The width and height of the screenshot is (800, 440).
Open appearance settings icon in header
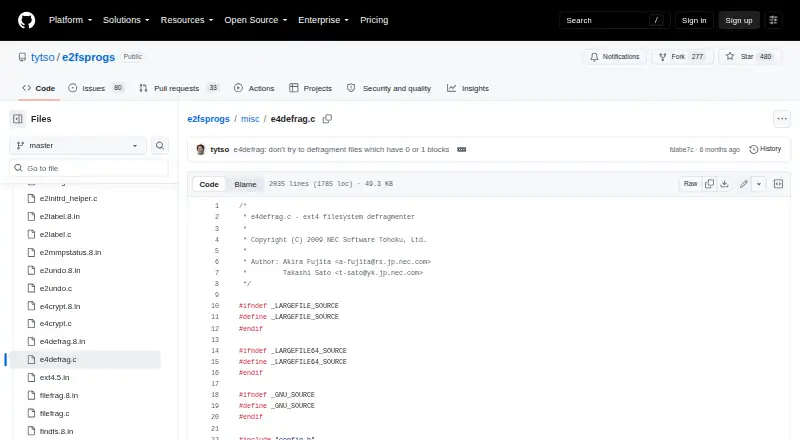click(773, 20)
